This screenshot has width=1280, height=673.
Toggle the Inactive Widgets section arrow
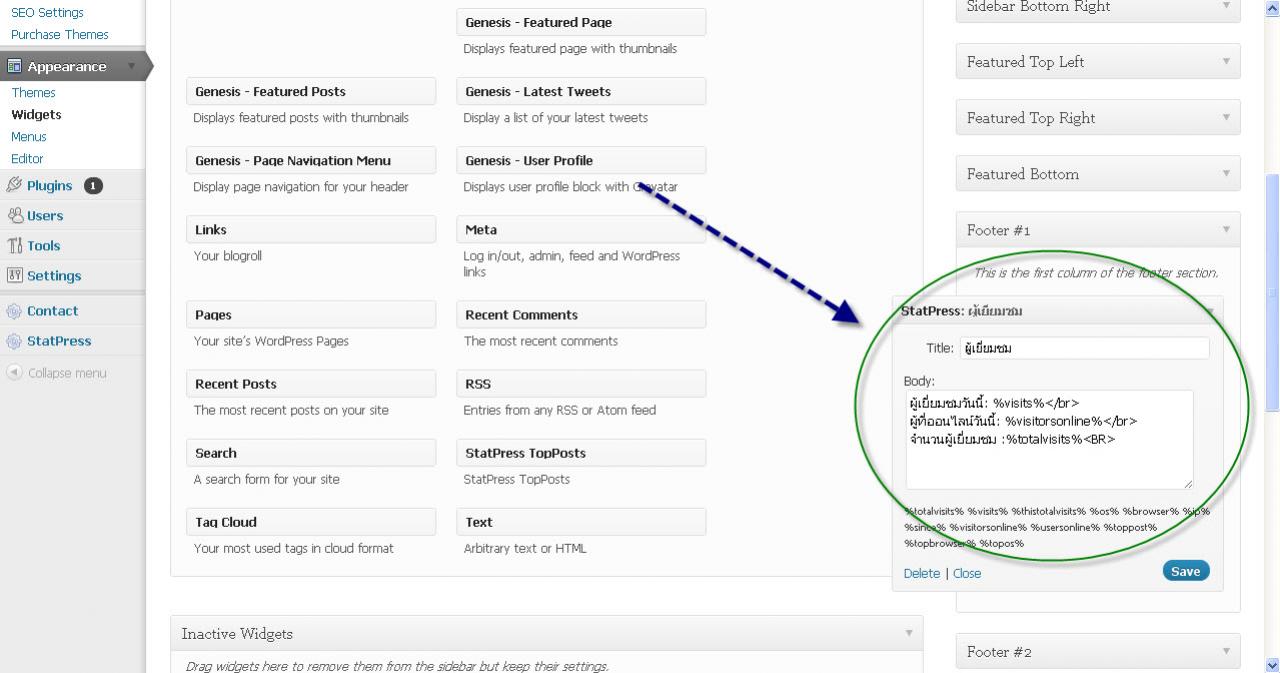pyautogui.click(x=908, y=633)
